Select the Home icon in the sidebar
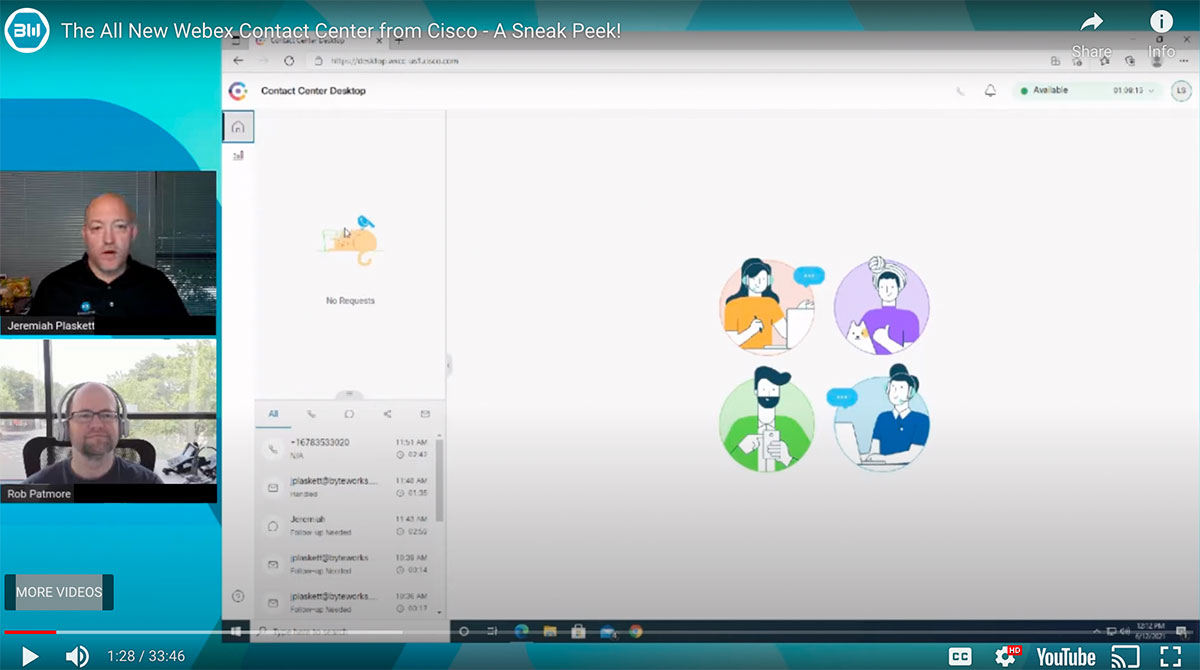This screenshot has height=670, width=1200. click(x=237, y=126)
